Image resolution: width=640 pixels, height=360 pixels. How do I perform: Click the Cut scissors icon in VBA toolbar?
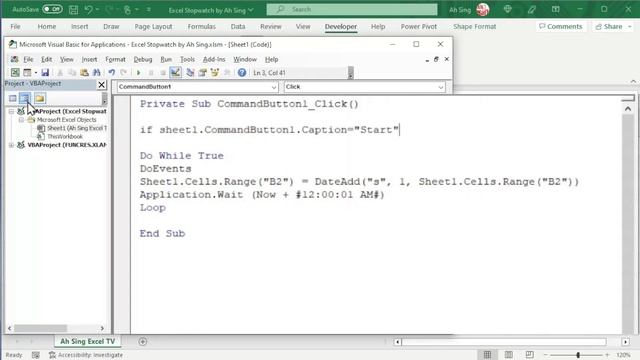60,73
